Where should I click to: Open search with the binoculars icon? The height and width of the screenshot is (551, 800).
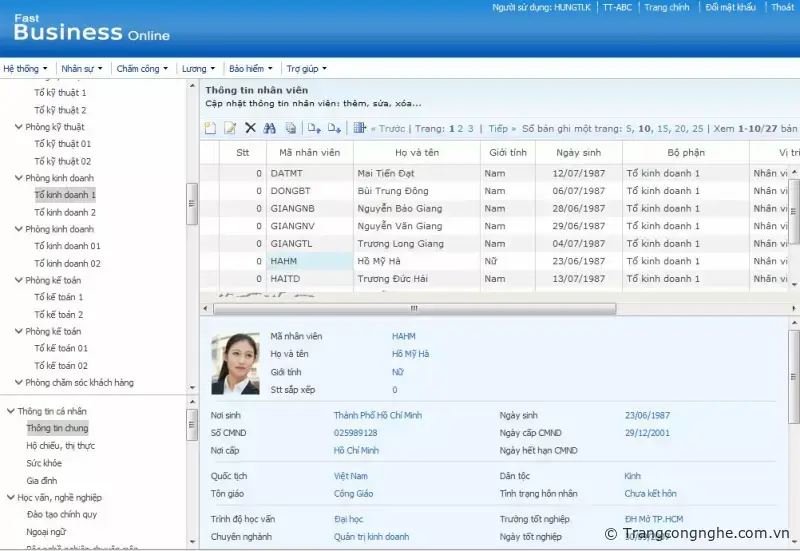(269, 128)
